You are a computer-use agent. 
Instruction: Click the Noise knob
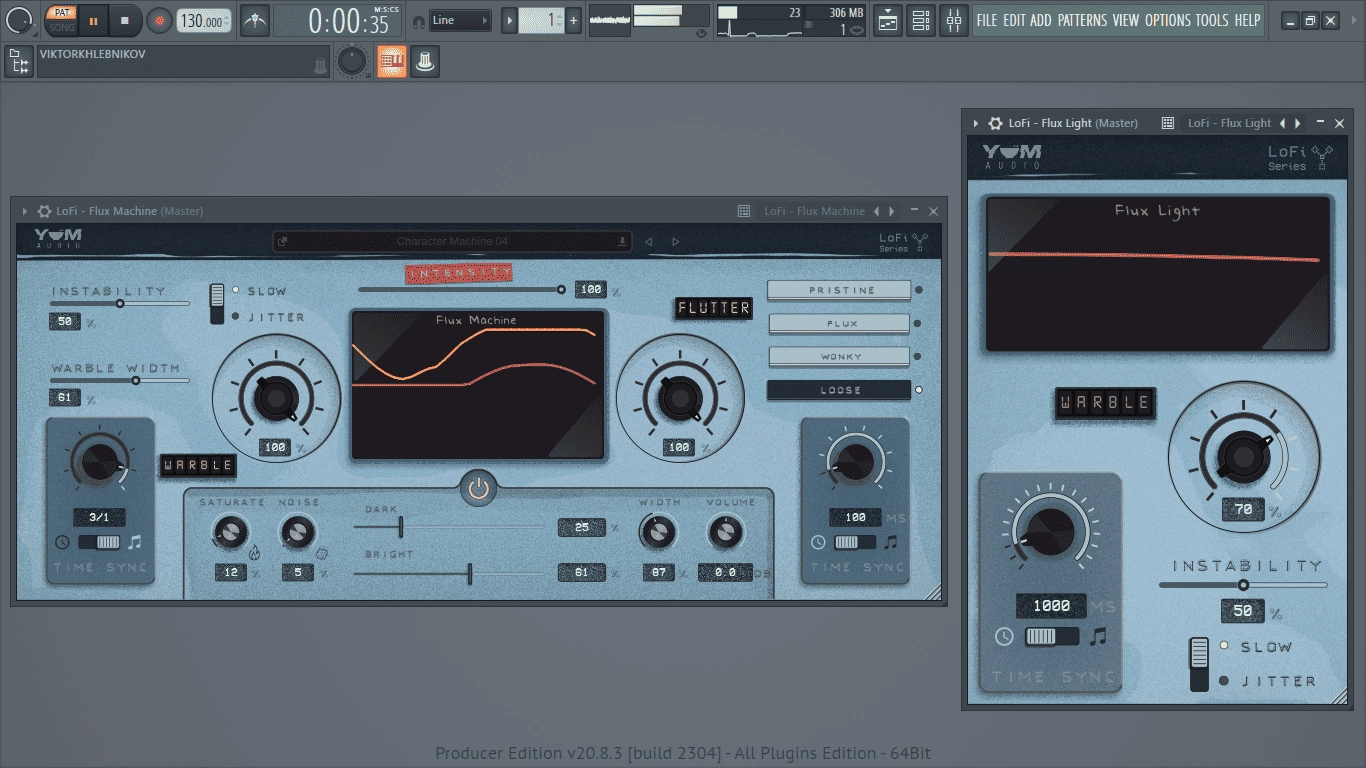[x=297, y=532]
